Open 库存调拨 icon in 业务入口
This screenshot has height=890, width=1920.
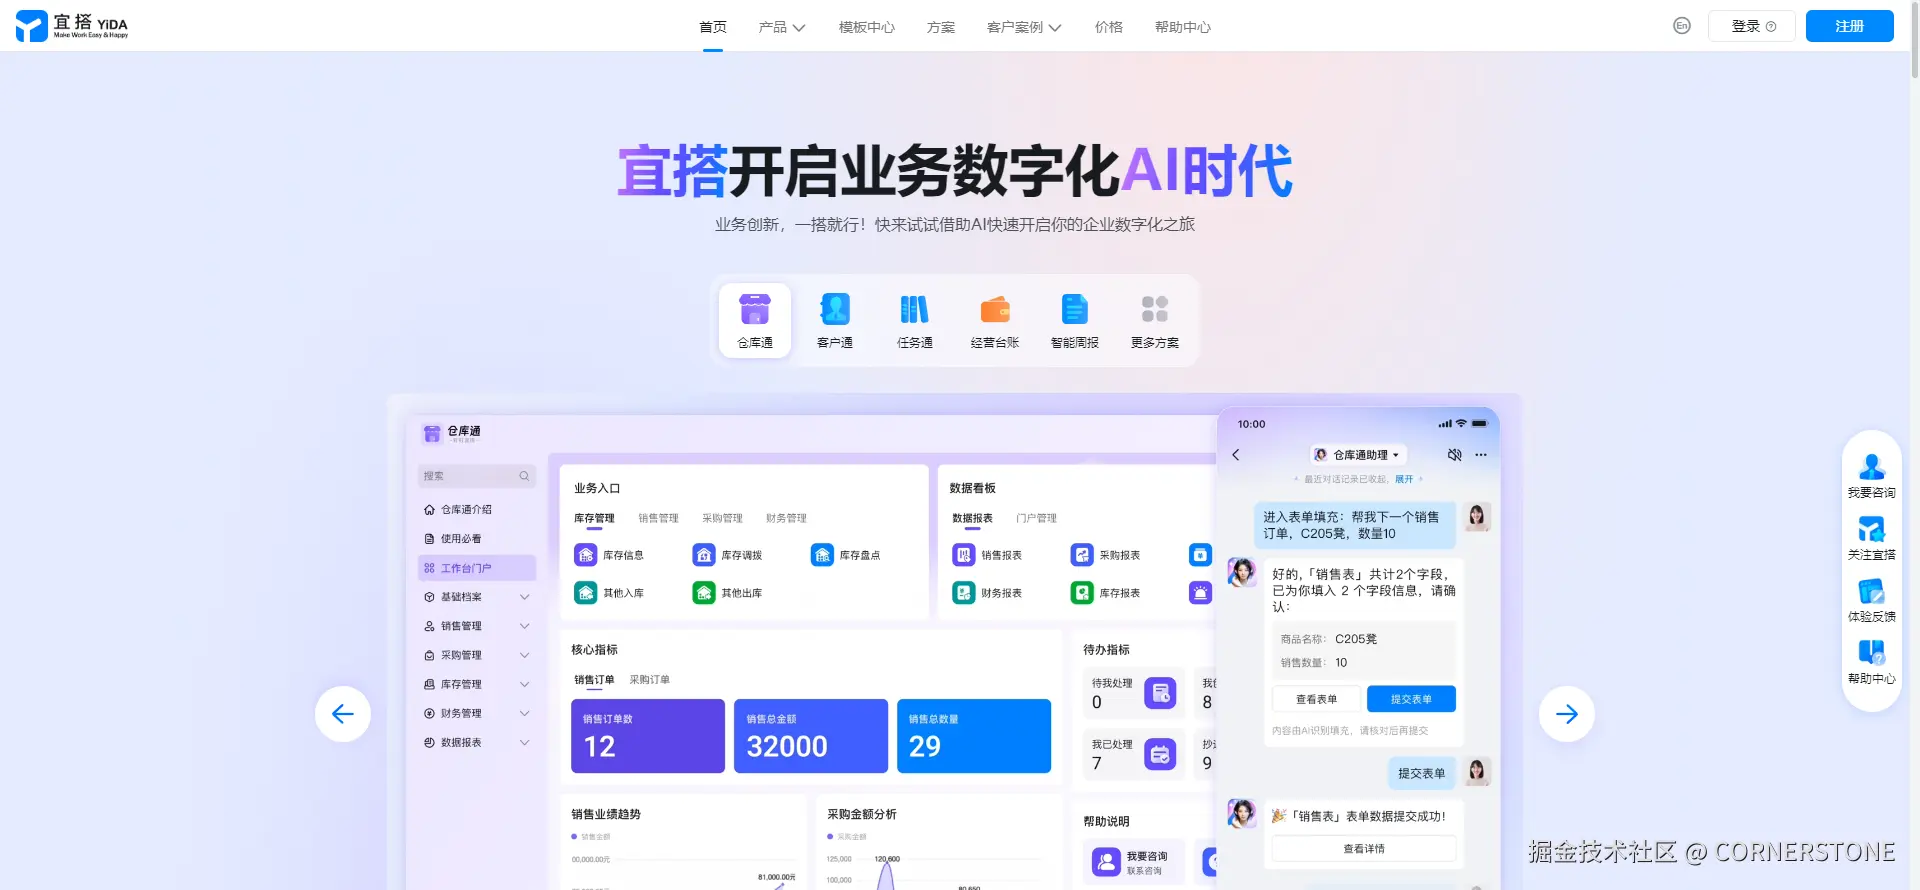click(x=704, y=555)
